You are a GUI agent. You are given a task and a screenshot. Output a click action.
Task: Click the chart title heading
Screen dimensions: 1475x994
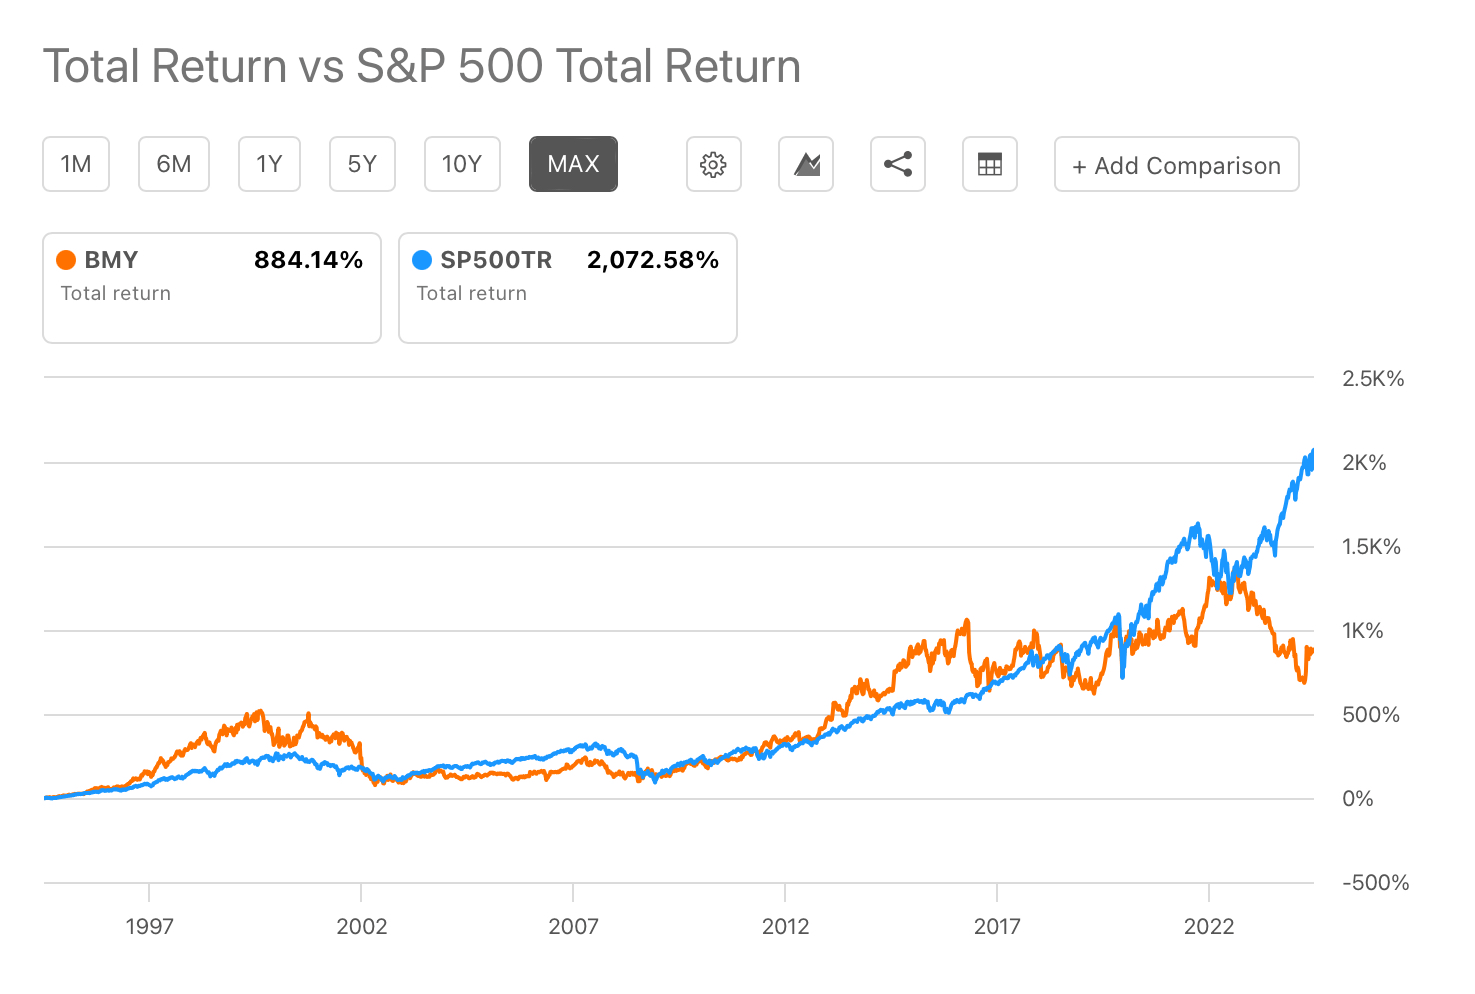click(422, 67)
